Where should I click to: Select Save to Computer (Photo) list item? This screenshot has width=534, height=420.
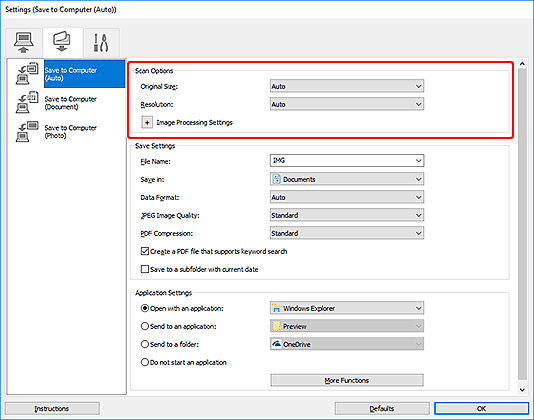[70, 131]
